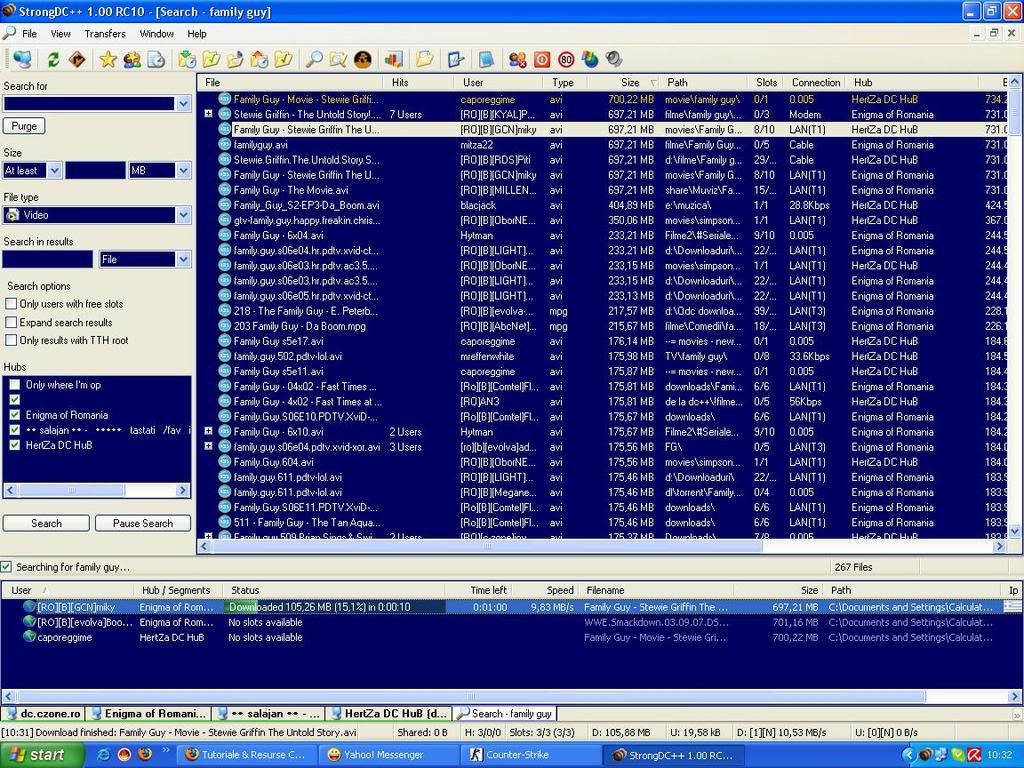Viewport: 1024px width, 768px height.
Task: Open the Notepad blue page icon
Action: (x=486, y=59)
